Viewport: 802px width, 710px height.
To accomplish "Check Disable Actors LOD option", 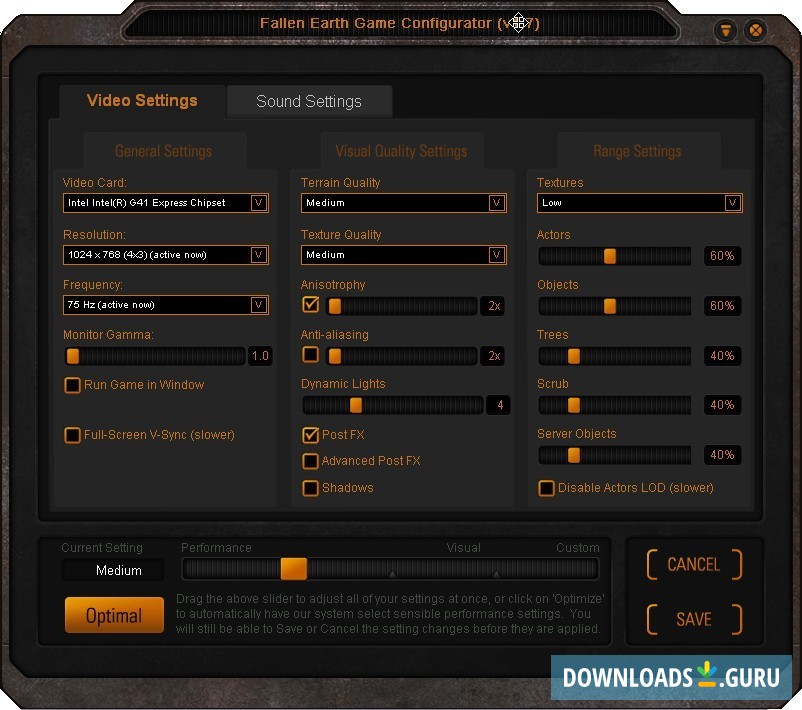I will tap(546, 489).
